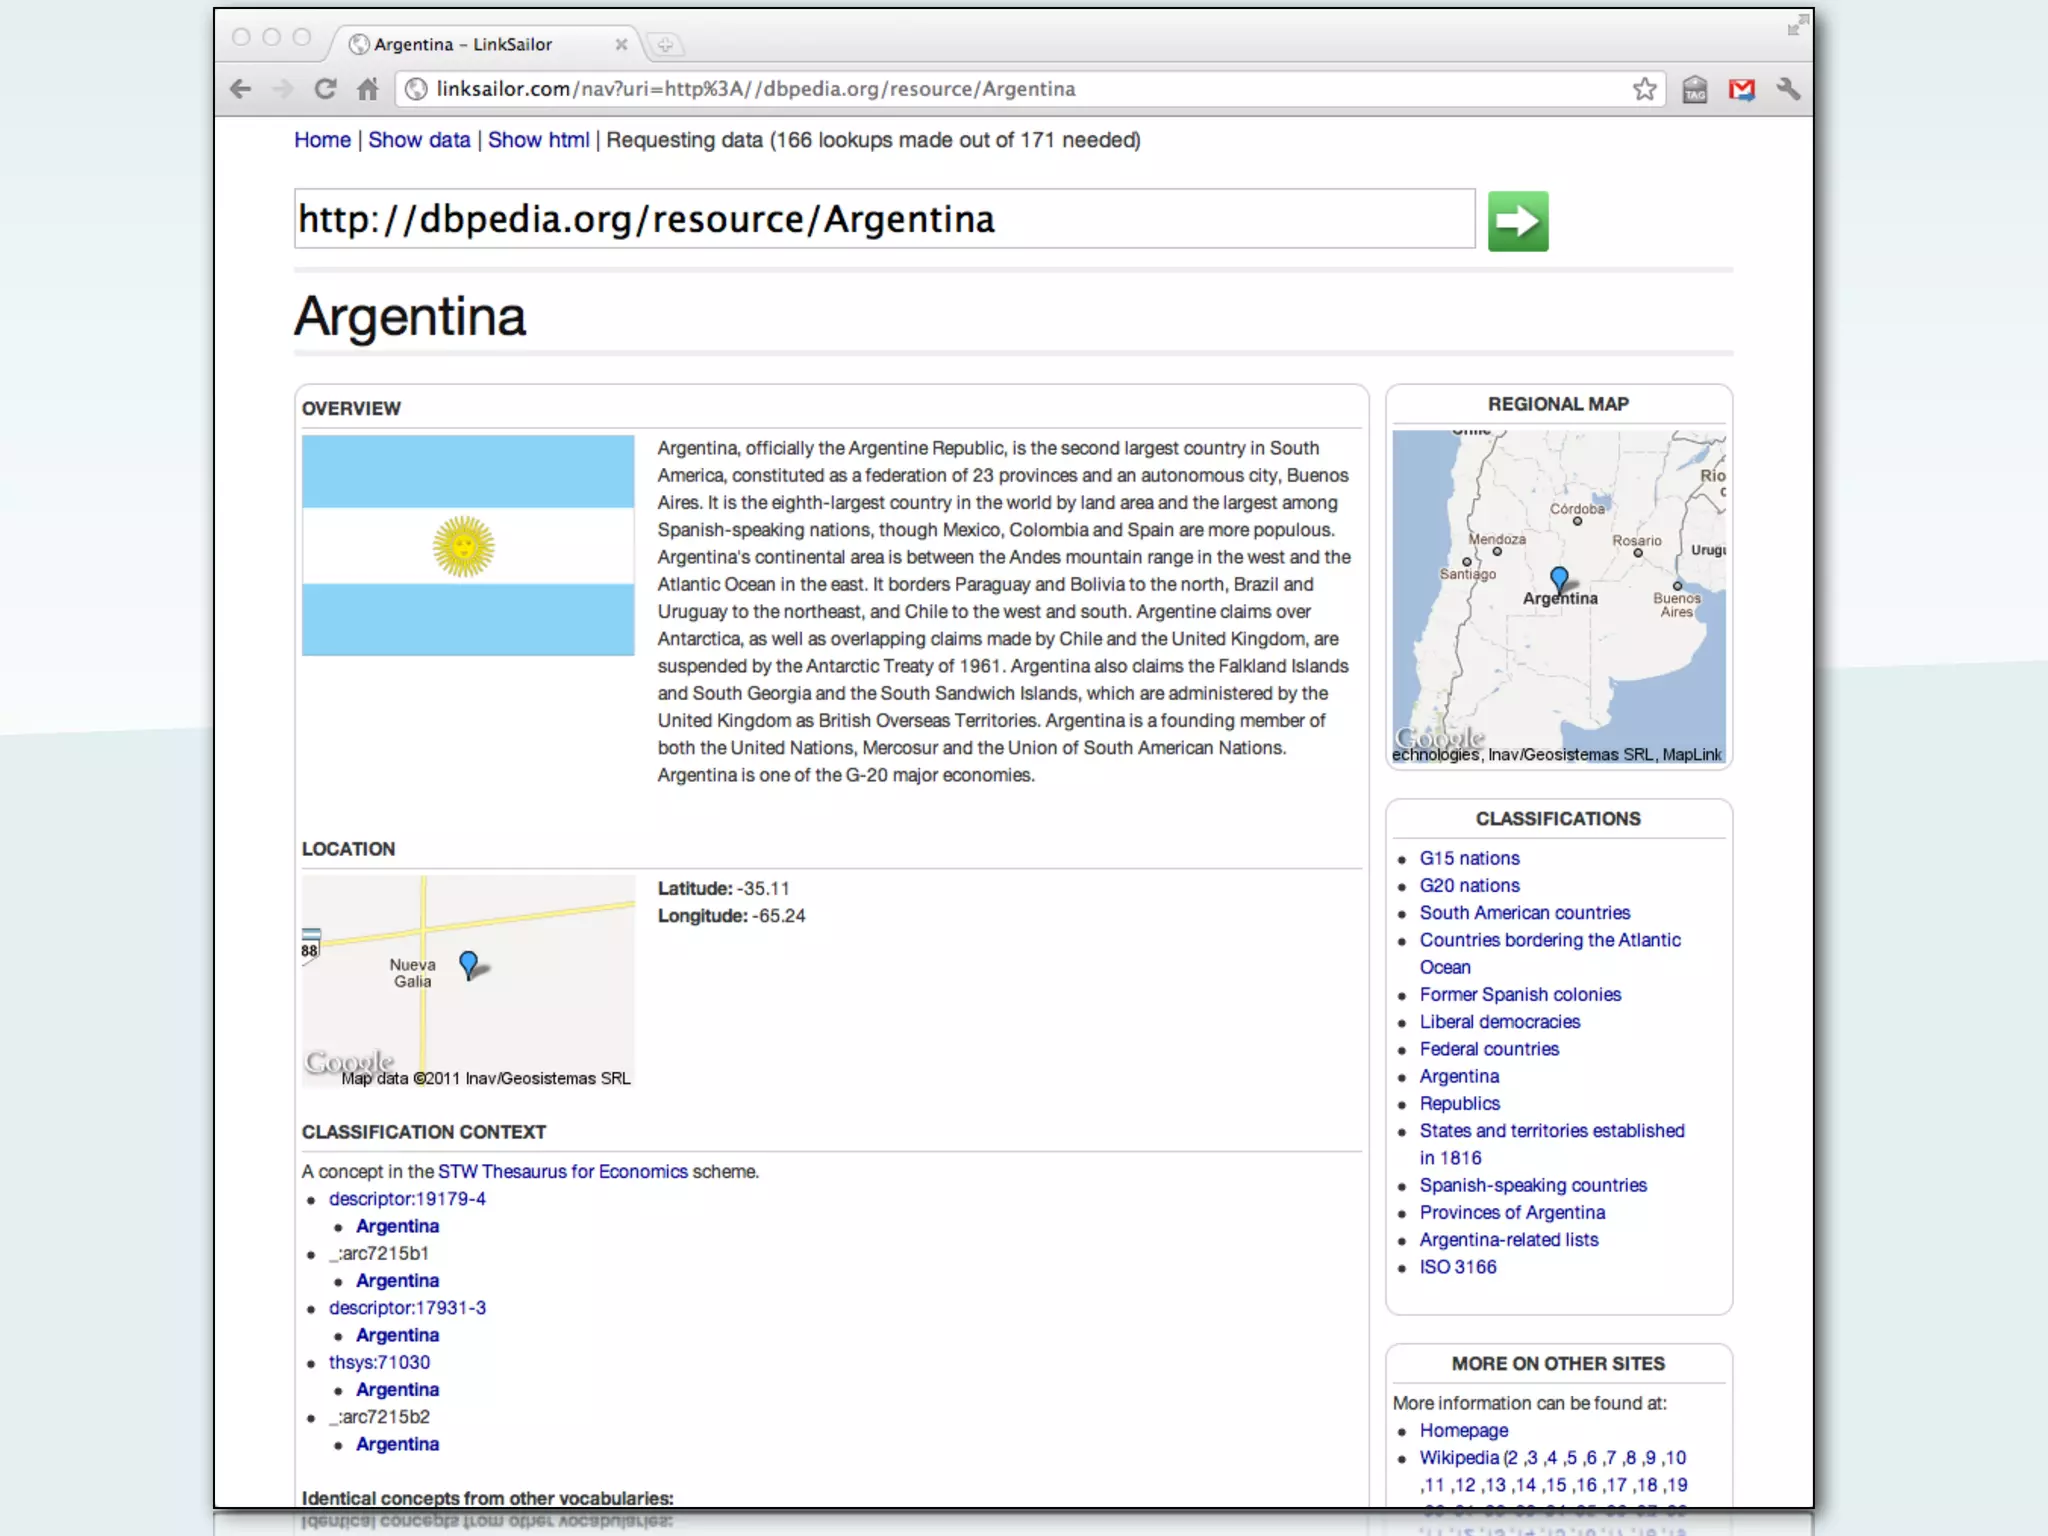This screenshot has width=2048, height=1536.
Task: Click the browser address bar URL
Action: click(x=756, y=89)
